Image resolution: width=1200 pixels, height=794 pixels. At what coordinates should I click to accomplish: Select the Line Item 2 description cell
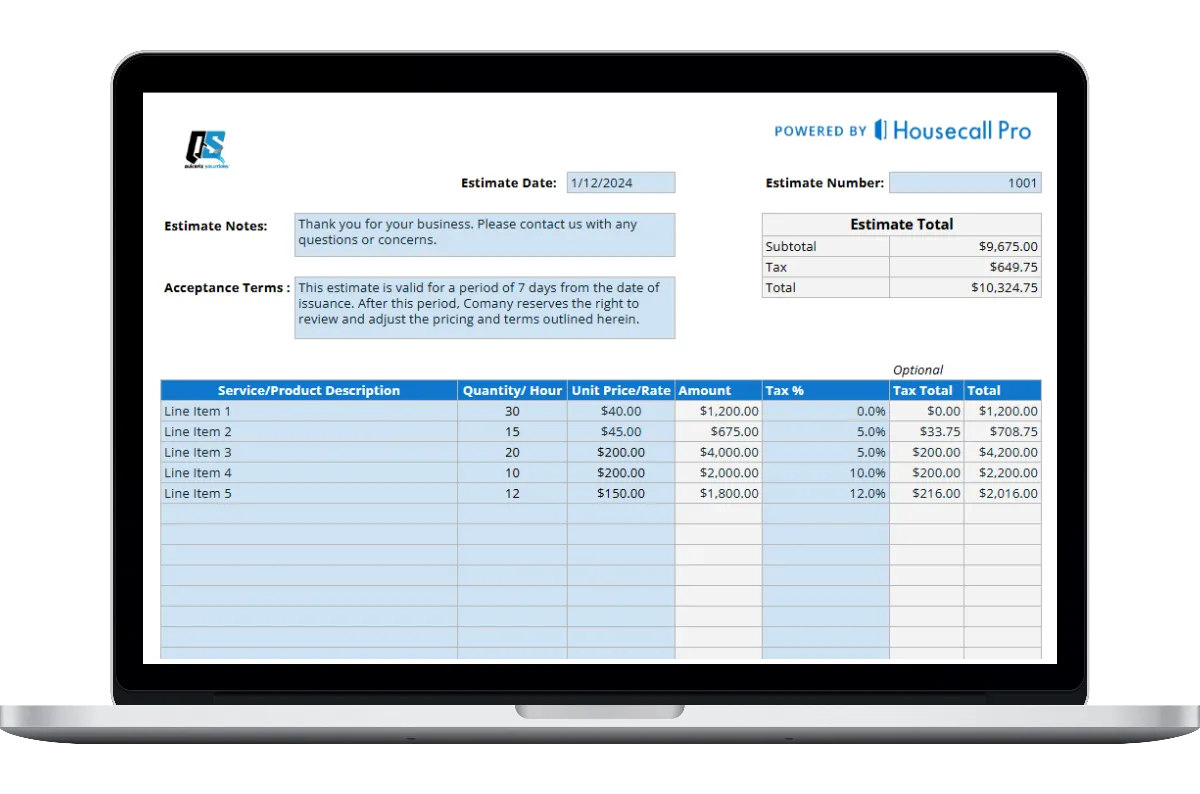click(x=309, y=432)
